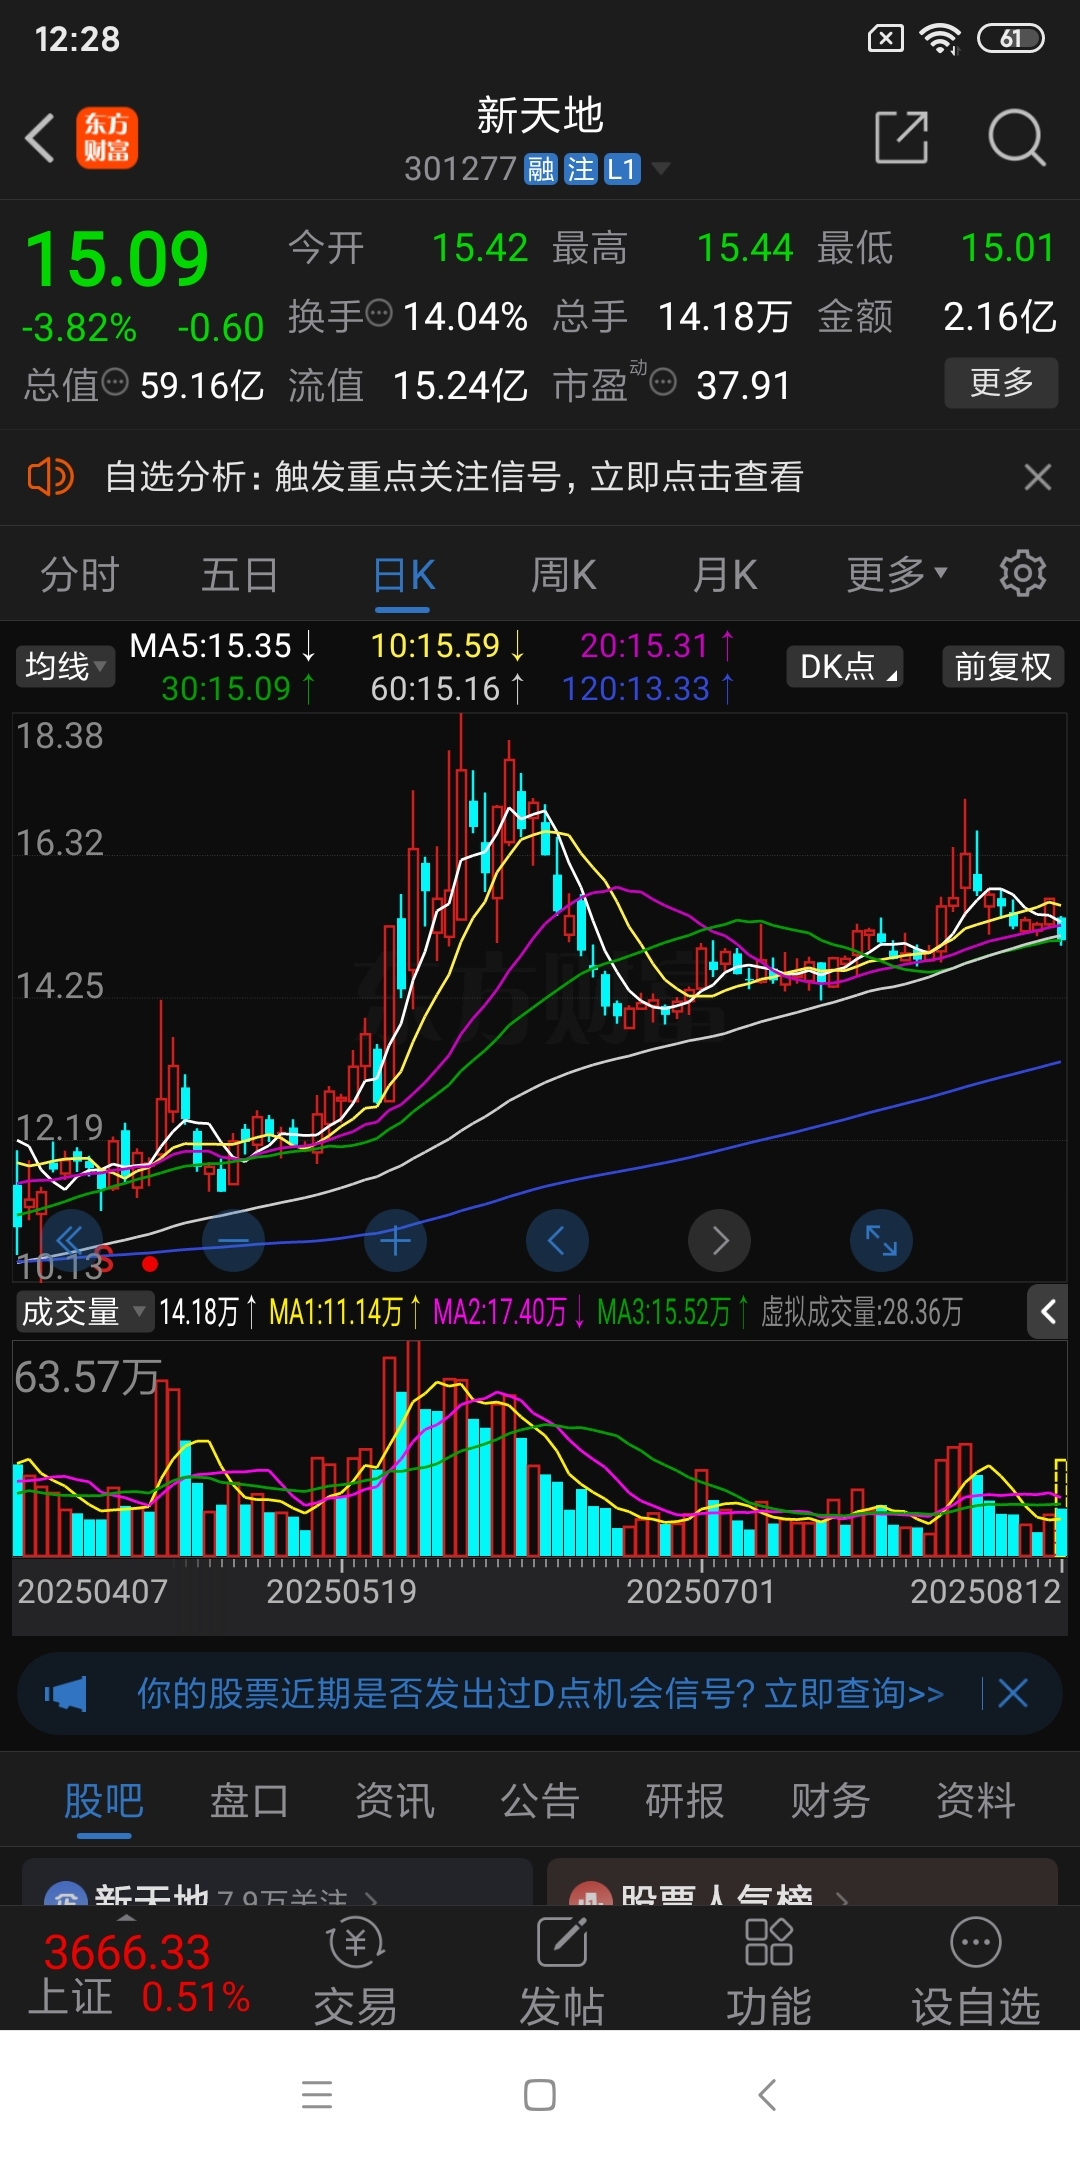Jump to earliest with double-left arrow
This screenshot has height=2160, width=1080.
coord(71,1241)
